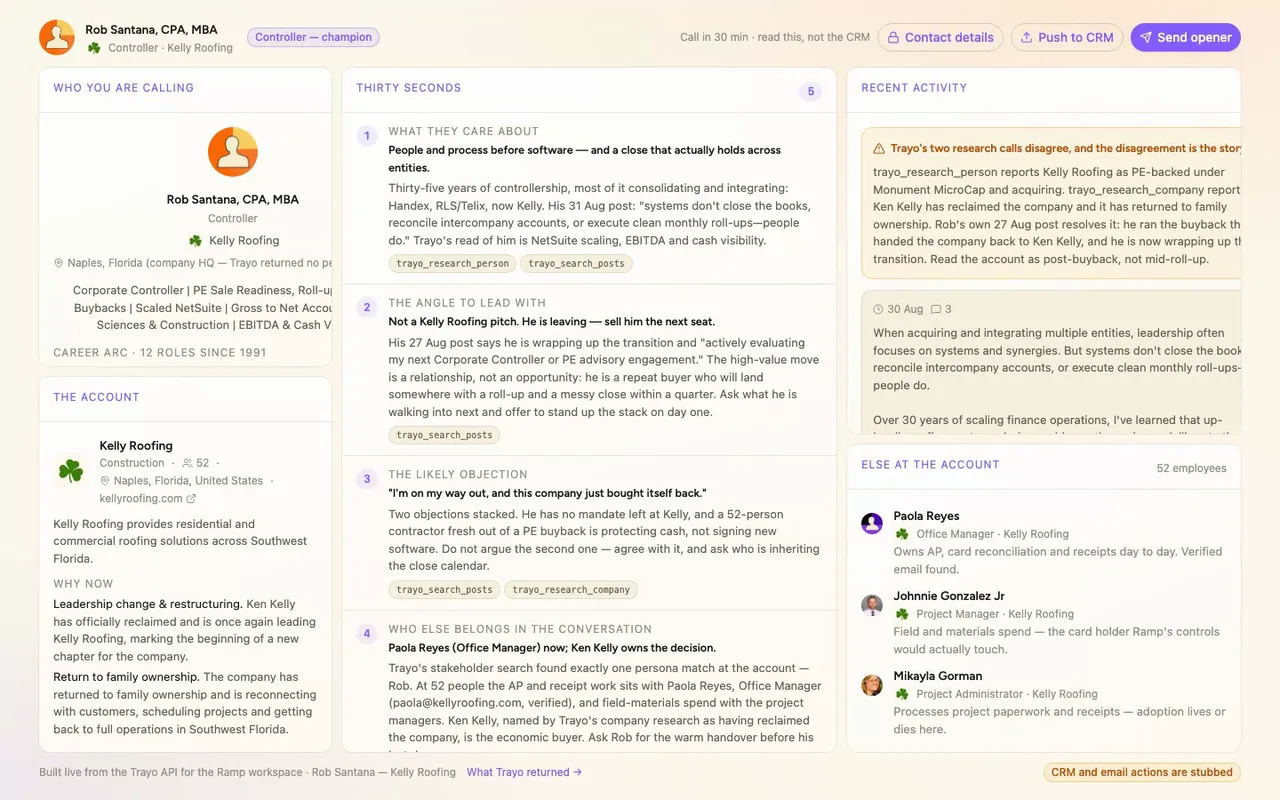Click the number 4 badge by Who Else Belongs

367,634
